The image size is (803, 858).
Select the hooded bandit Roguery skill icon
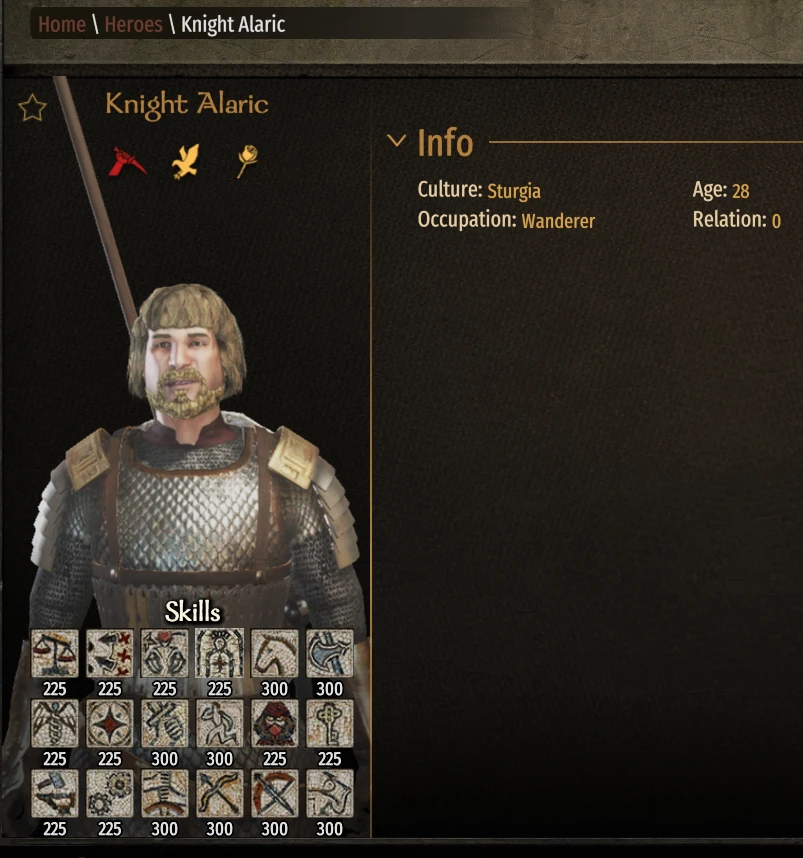pos(274,723)
